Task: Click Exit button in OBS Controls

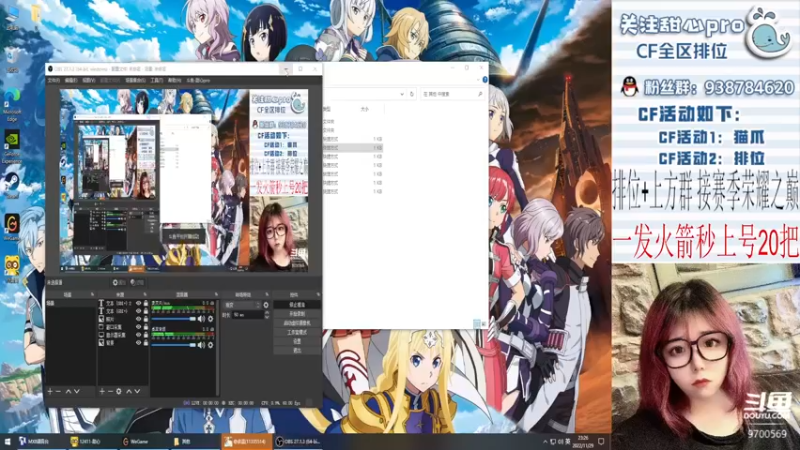Action: pos(297,351)
